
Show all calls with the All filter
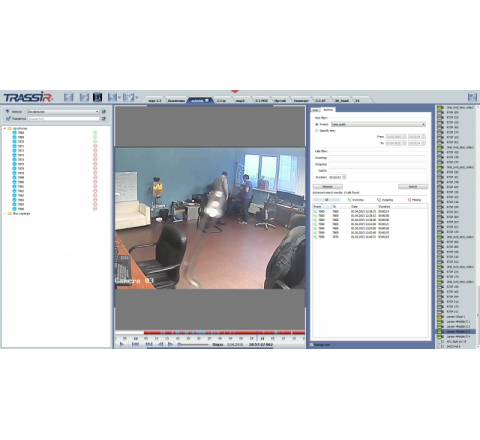pos(326,200)
